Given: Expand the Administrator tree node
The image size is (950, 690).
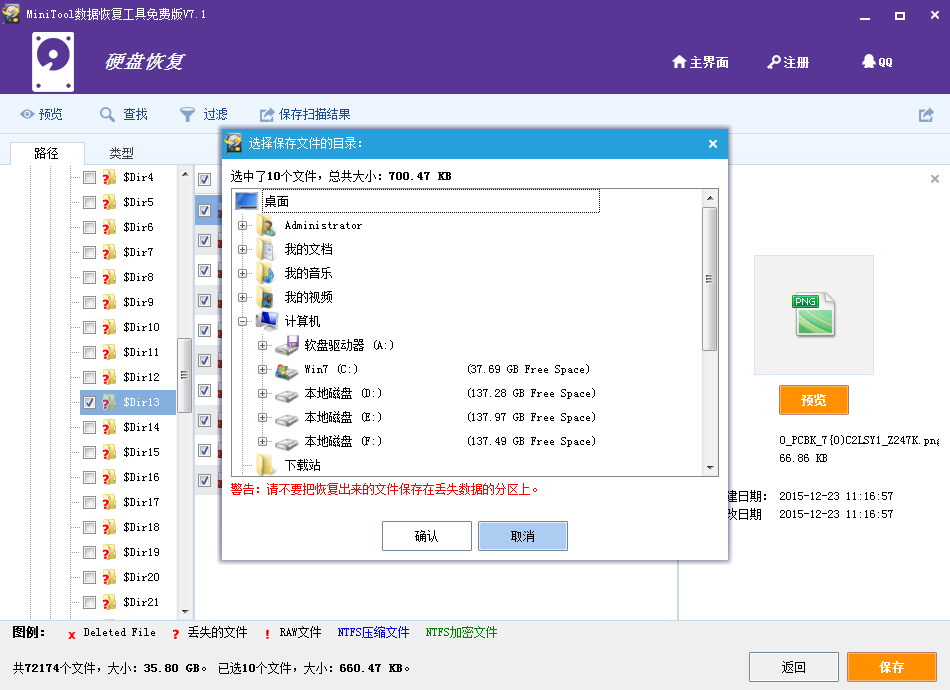Looking at the screenshot, I should [x=242, y=225].
